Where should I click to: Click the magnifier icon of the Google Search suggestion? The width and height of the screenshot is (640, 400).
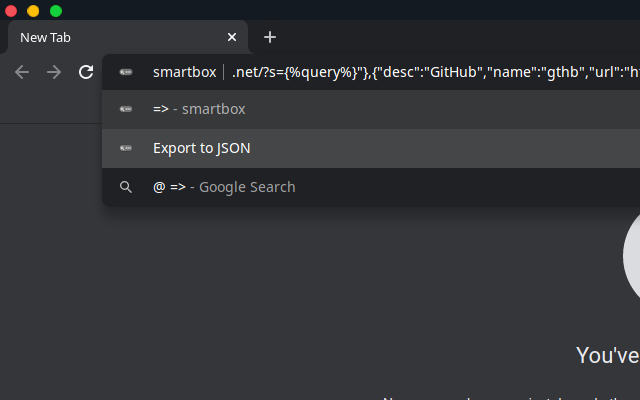126,187
